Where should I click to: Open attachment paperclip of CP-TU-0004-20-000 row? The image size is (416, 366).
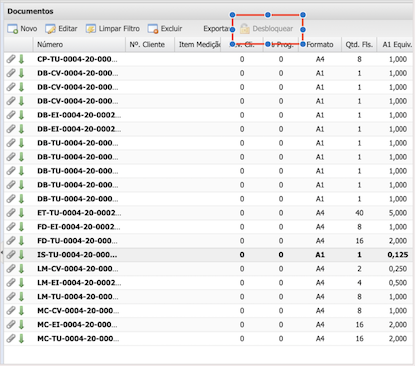coord(11,59)
